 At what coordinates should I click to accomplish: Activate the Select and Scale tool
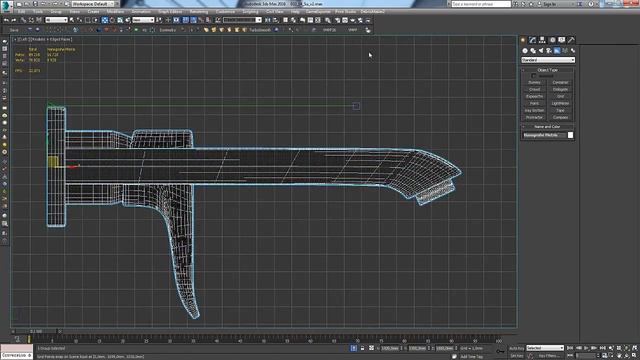(x=120, y=20)
